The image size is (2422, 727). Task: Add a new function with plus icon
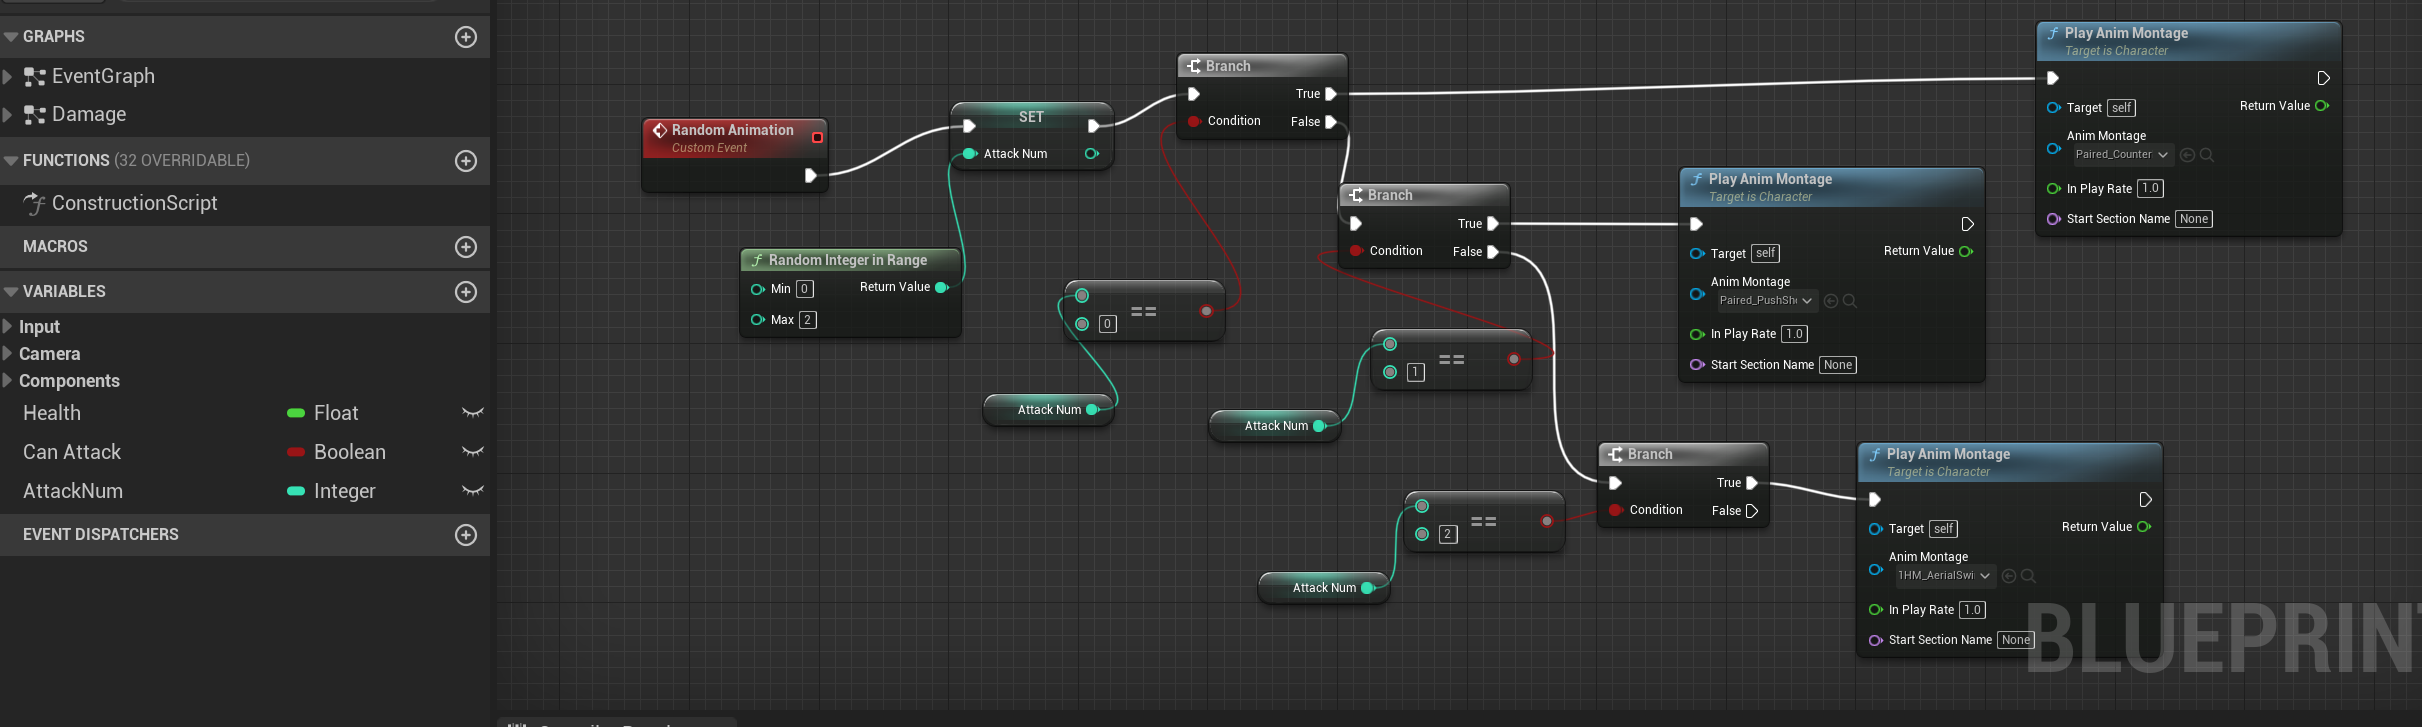(x=465, y=161)
